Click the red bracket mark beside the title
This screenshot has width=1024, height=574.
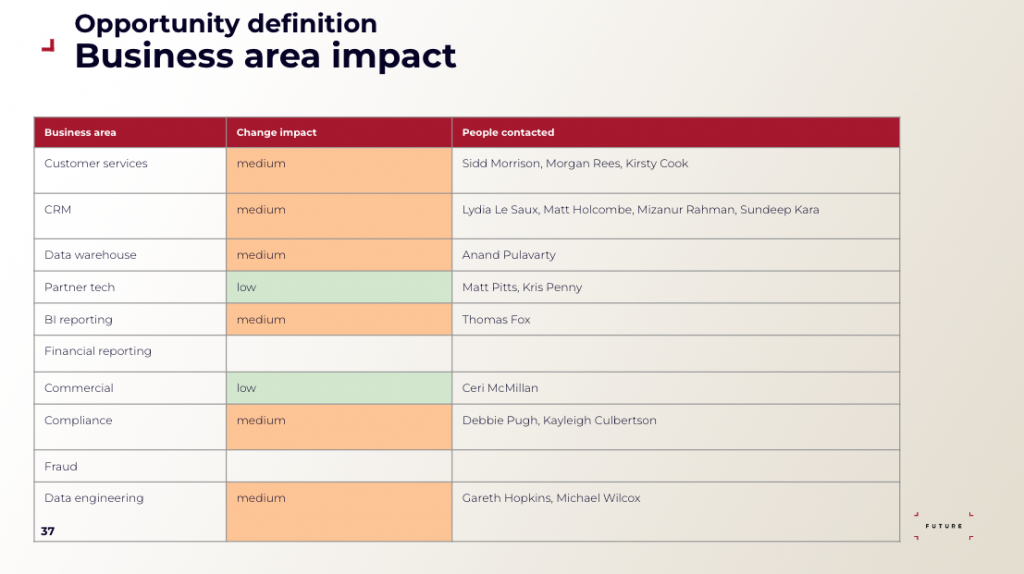click(x=47, y=46)
